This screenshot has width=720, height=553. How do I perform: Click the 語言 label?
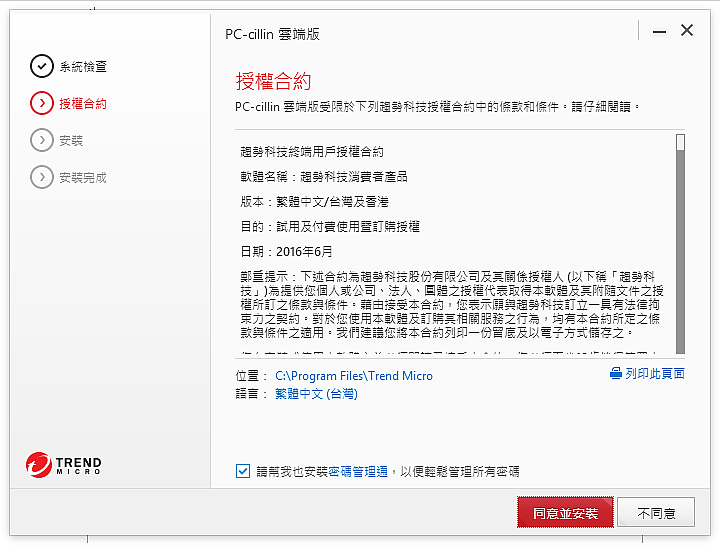(251, 394)
